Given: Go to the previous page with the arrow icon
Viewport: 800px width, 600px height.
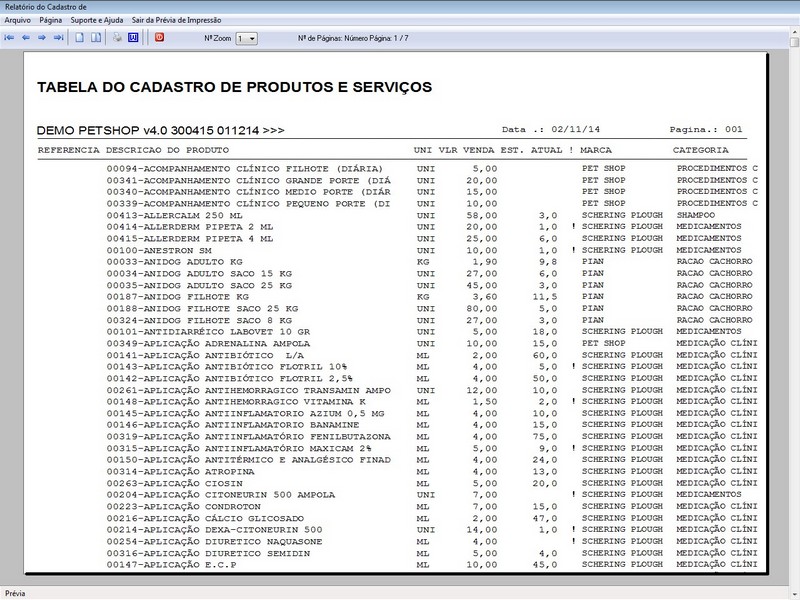Looking at the screenshot, I should [27, 37].
